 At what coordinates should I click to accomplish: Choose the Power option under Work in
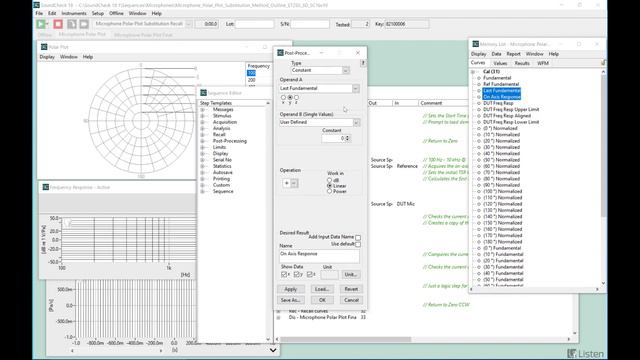coord(329,191)
